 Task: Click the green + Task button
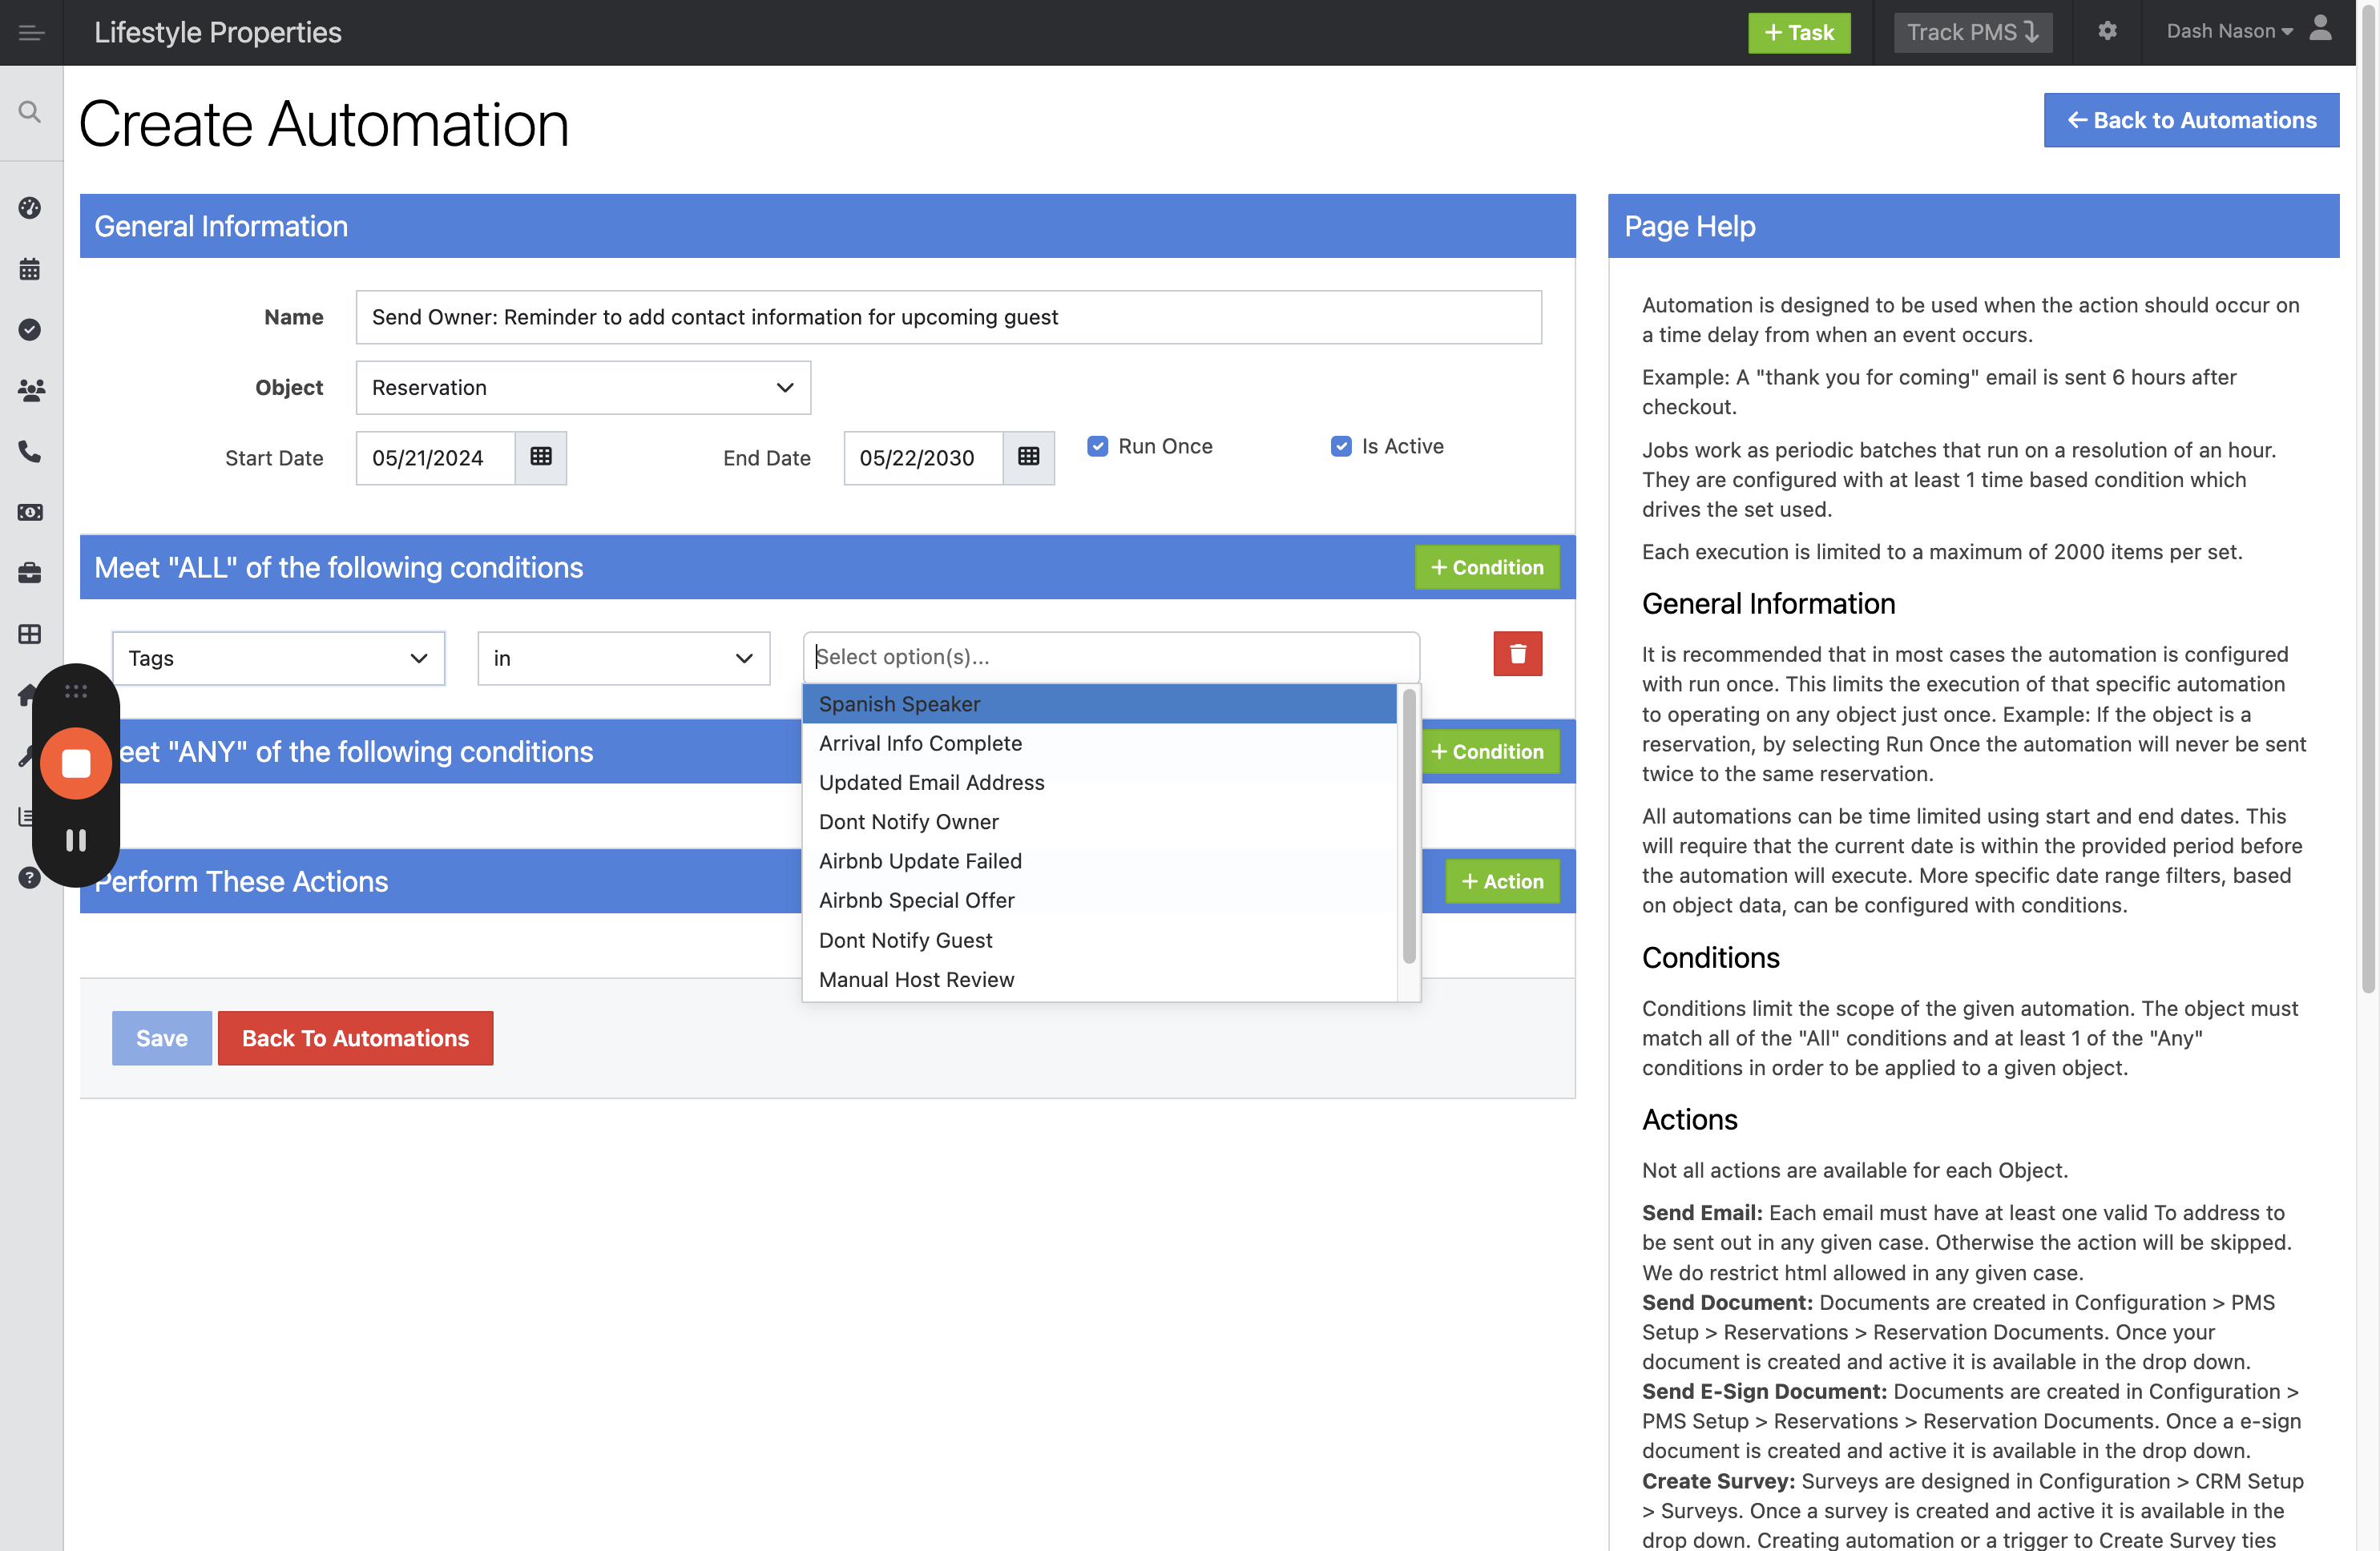1799,32
